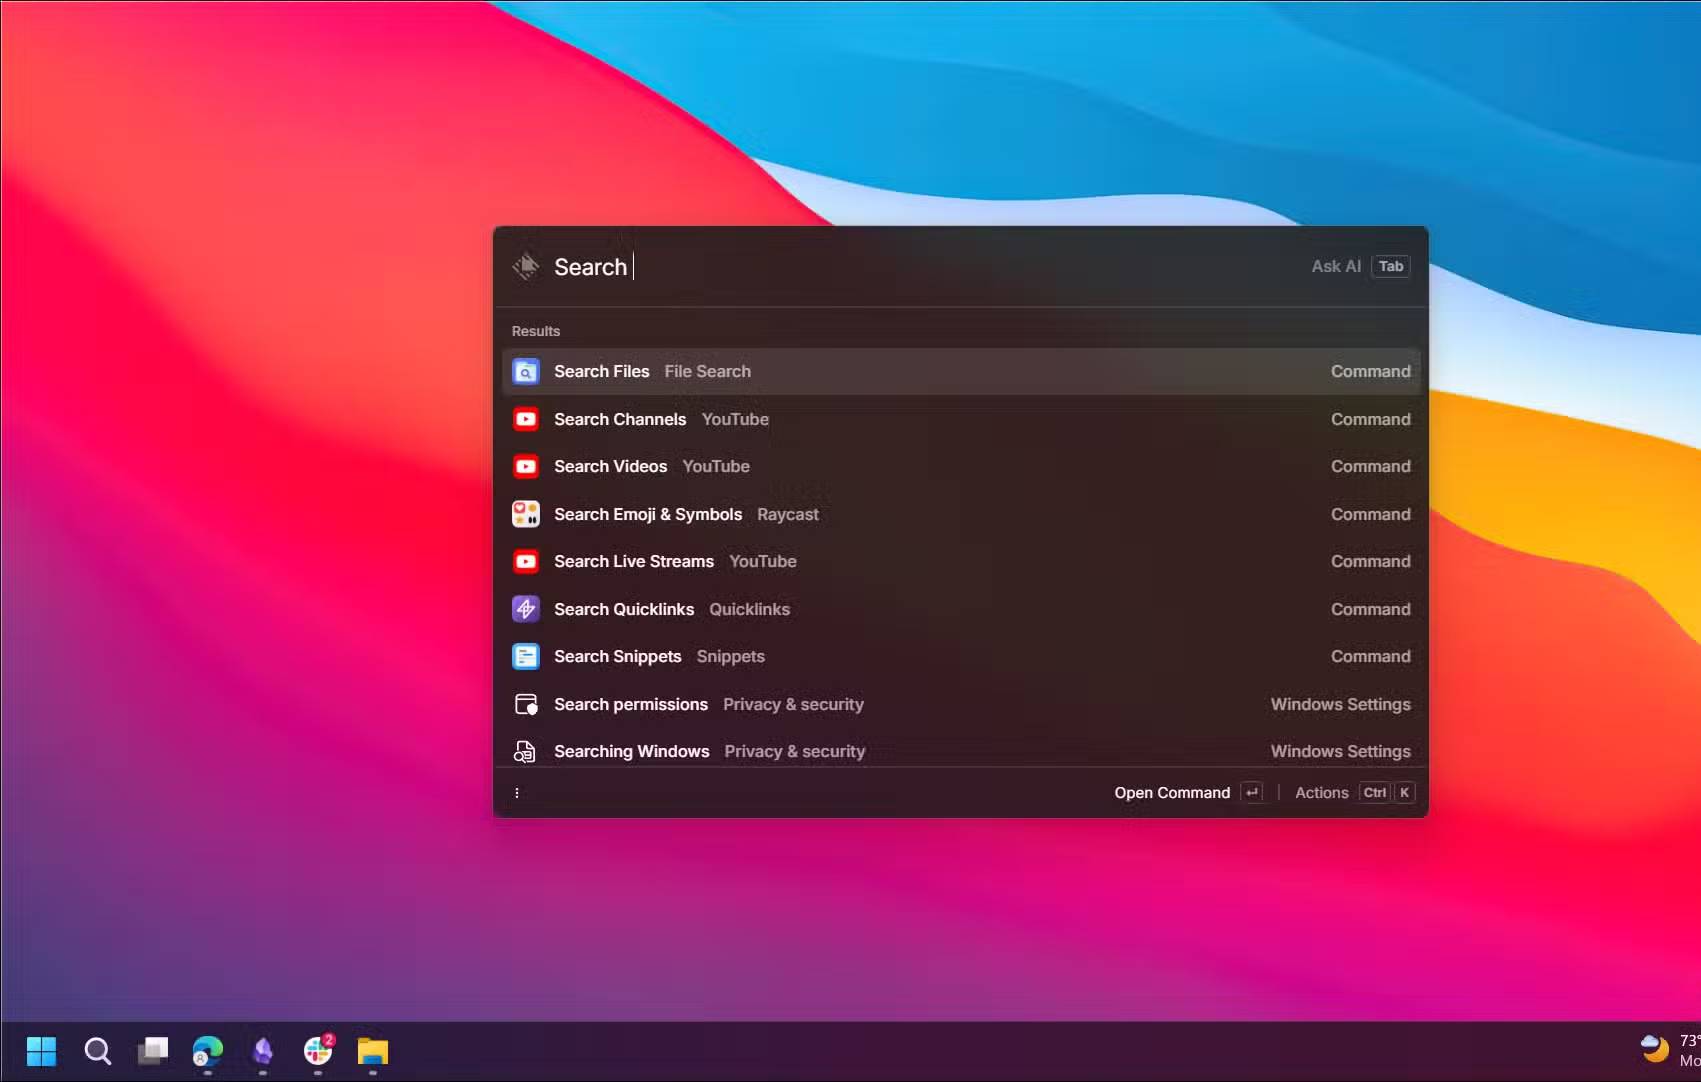Open the Windows Start menu
The width and height of the screenshot is (1701, 1082).
41,1051
